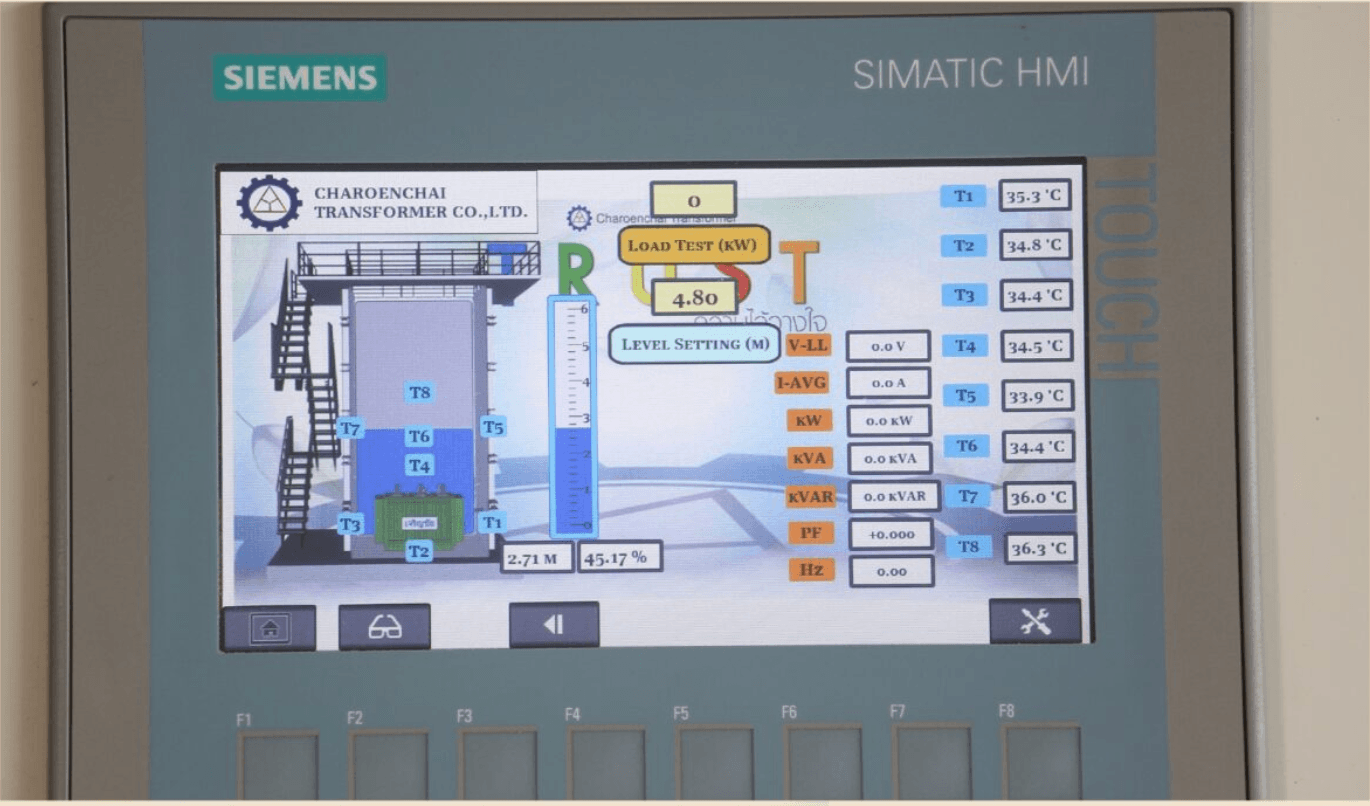Click the water level gauge bar

tap(572, 416)
